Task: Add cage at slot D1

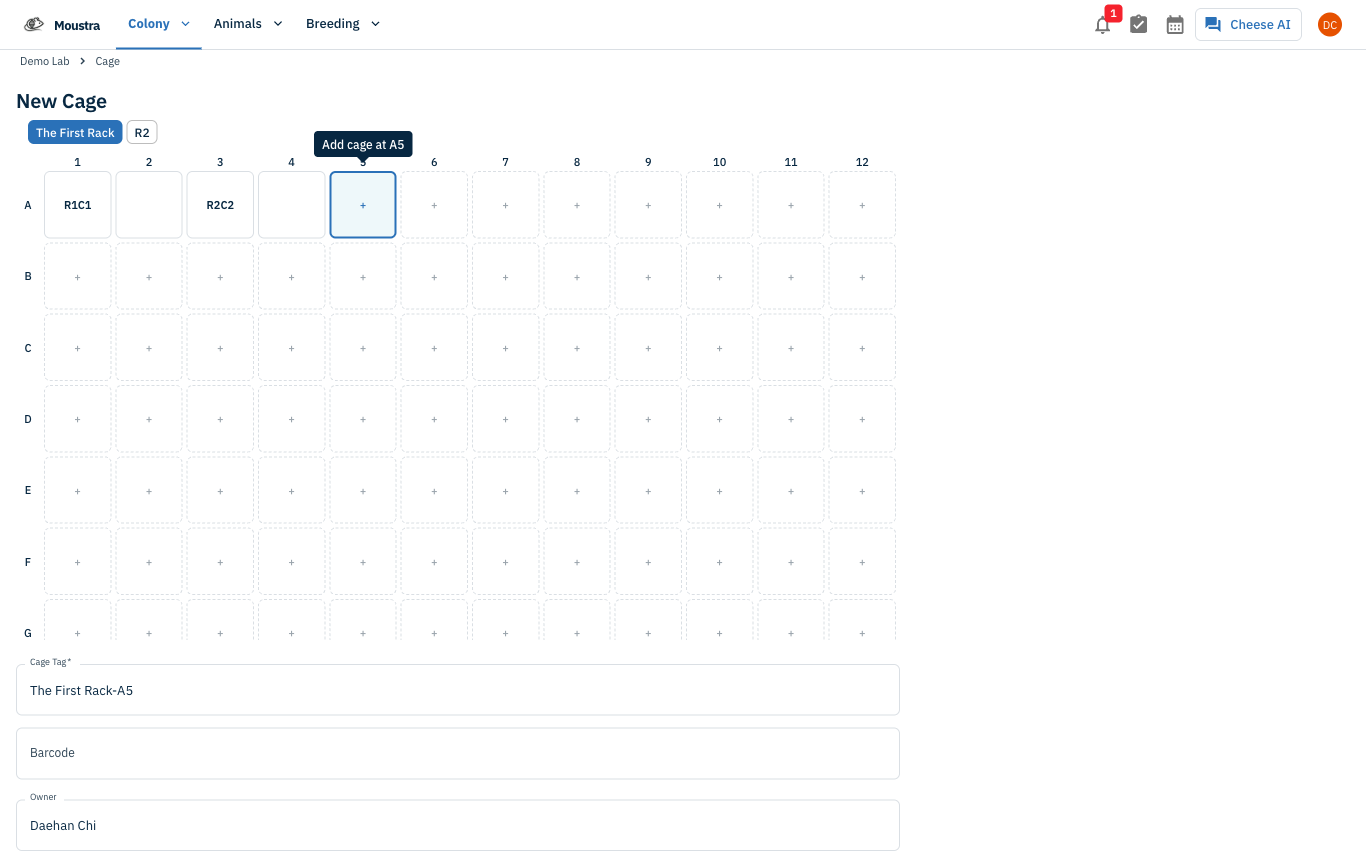Action: pos(78,419)
